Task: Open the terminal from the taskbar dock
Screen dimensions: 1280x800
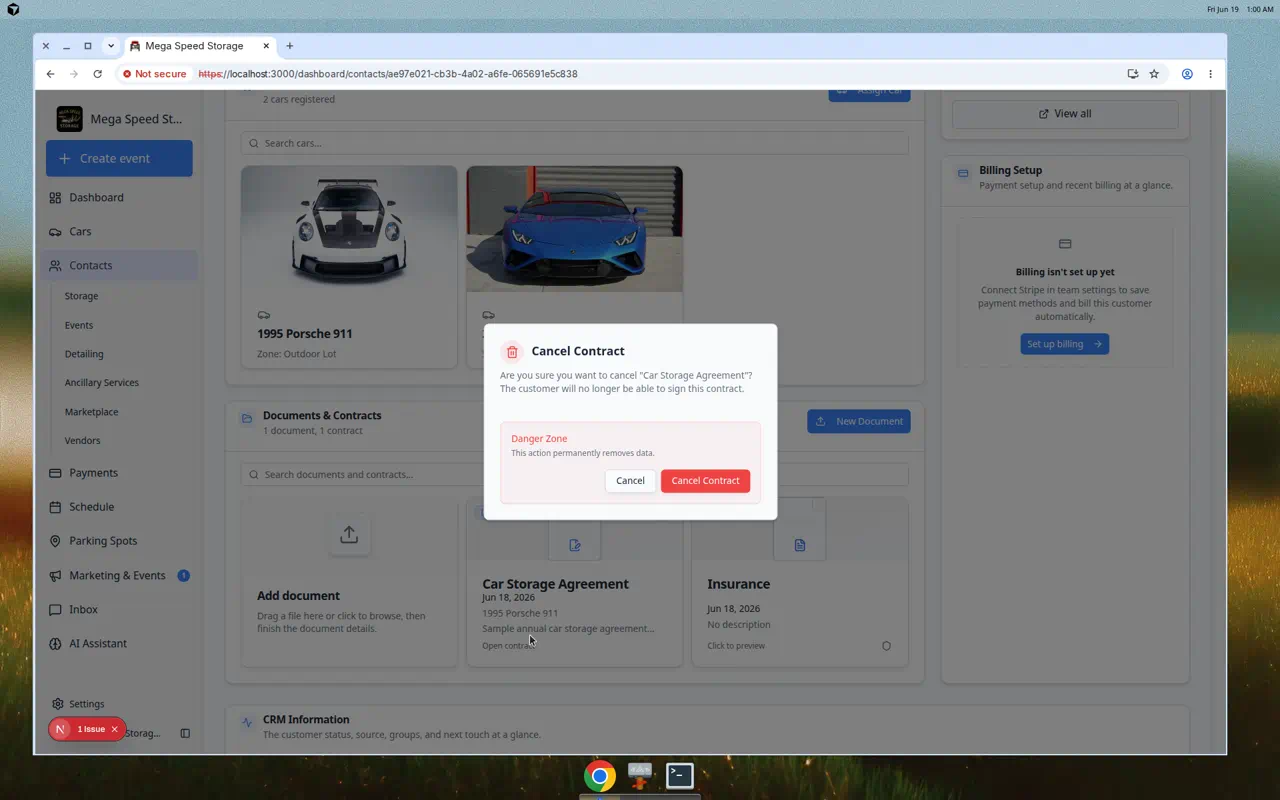Action: click(x=680, y=775)
